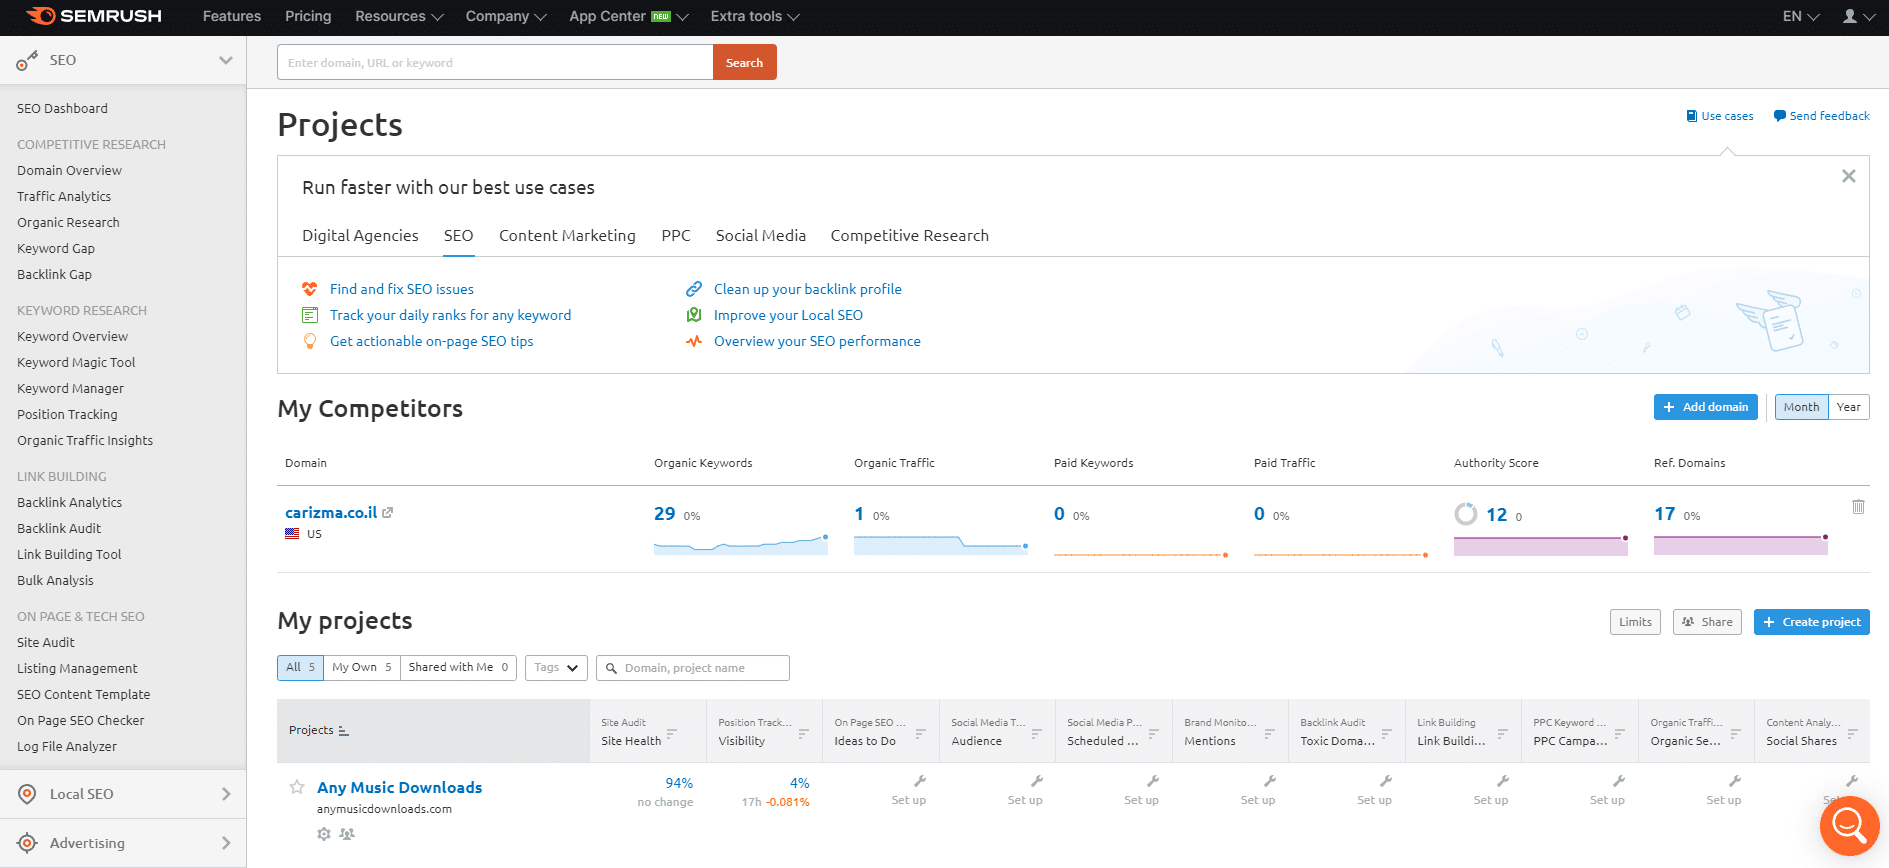Screen dimensions: 1889x868
Task: Open the Extra tools dropdown
Action: [755, 16]
